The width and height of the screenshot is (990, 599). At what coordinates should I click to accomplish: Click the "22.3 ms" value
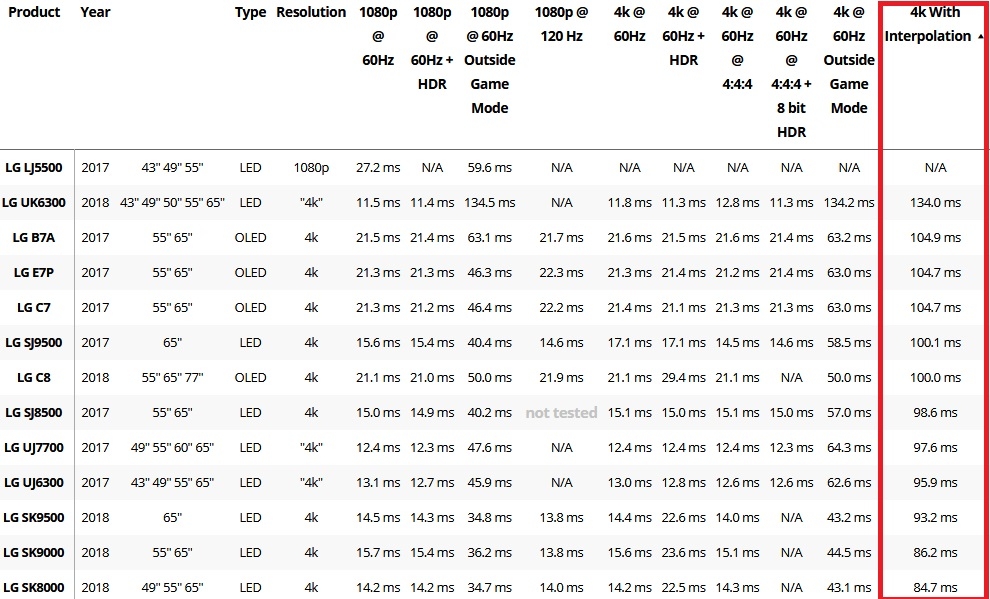pos(561,273)
